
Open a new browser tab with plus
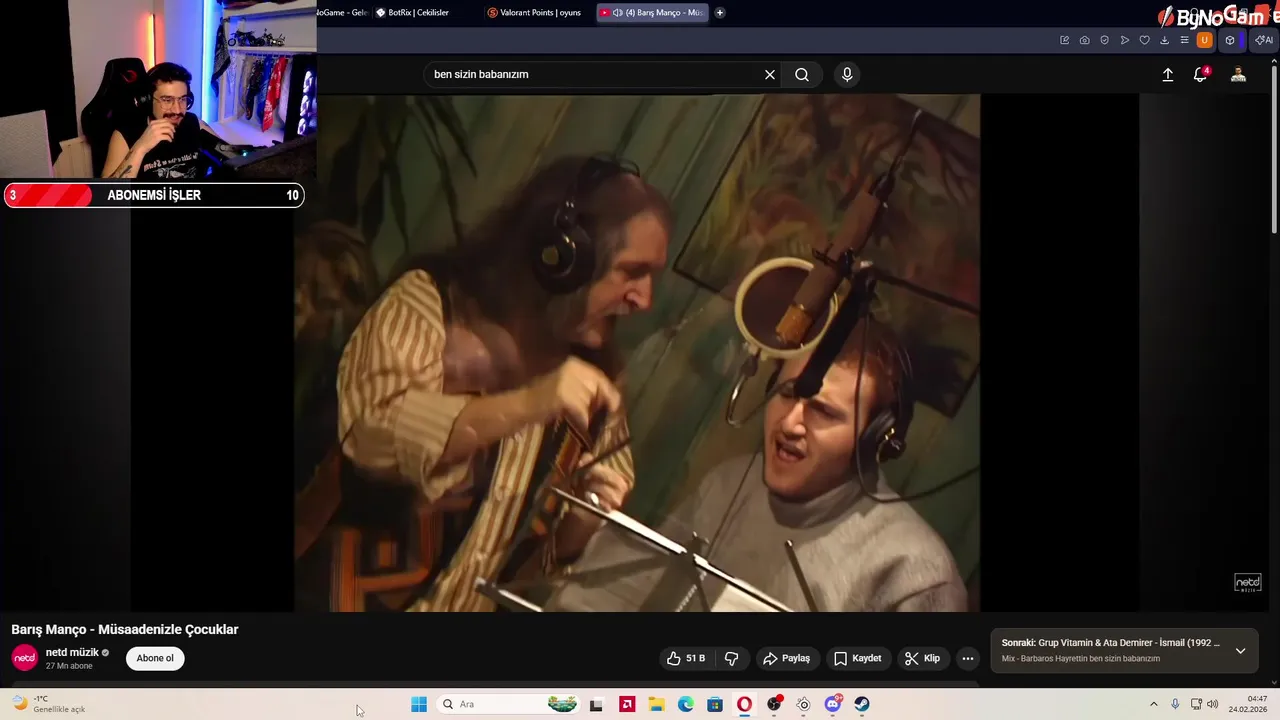click(719, 13)
